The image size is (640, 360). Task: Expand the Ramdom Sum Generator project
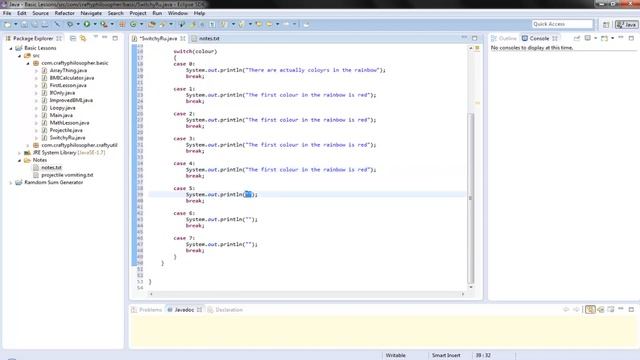pos(11,182)
